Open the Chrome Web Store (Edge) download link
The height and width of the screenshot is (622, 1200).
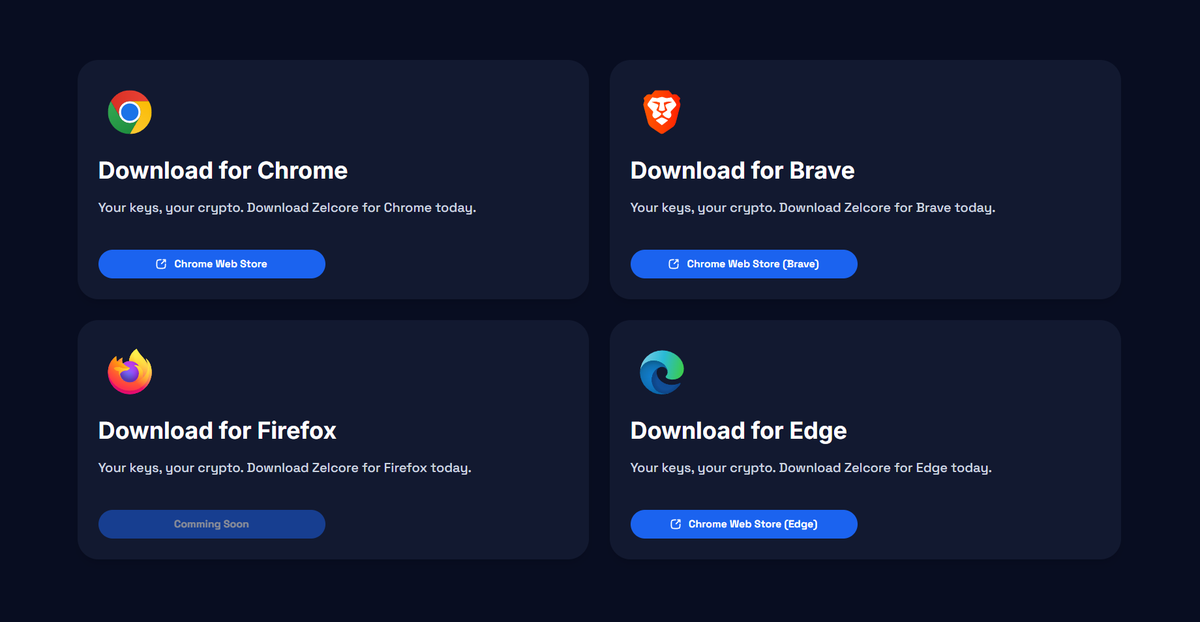point(743,523)
